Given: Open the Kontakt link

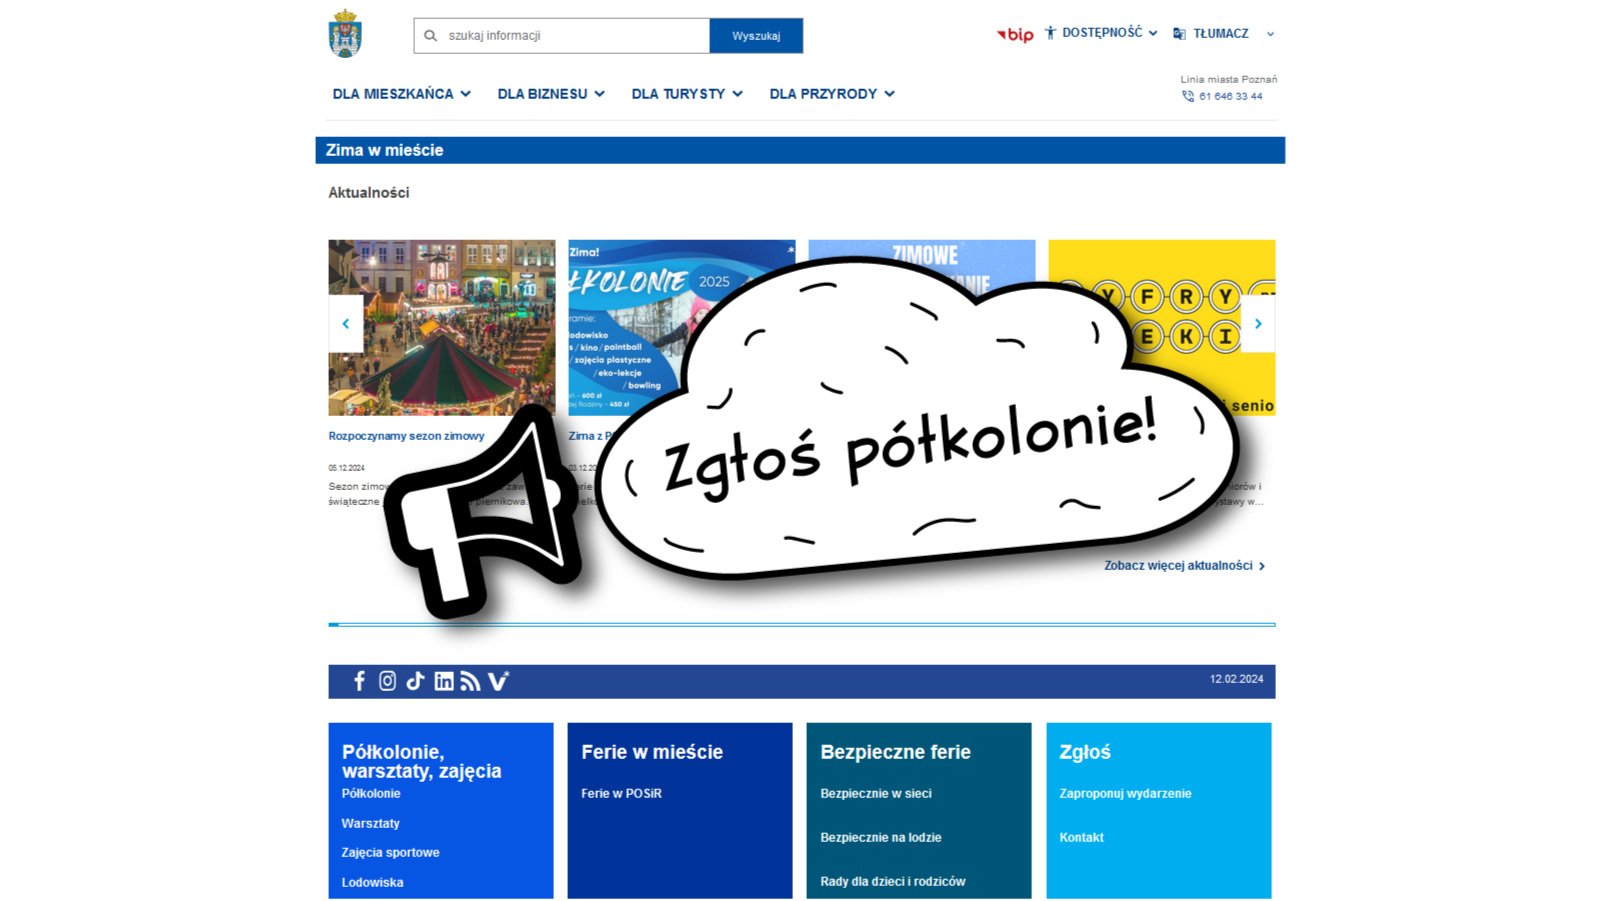Looking at the screenshot, I should click(x=1081, y=838).
